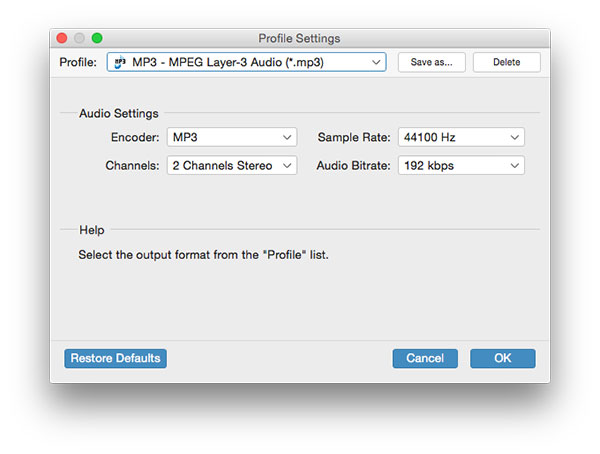
Task: Cancel the profile settings dialog
Action: [425, 358]
